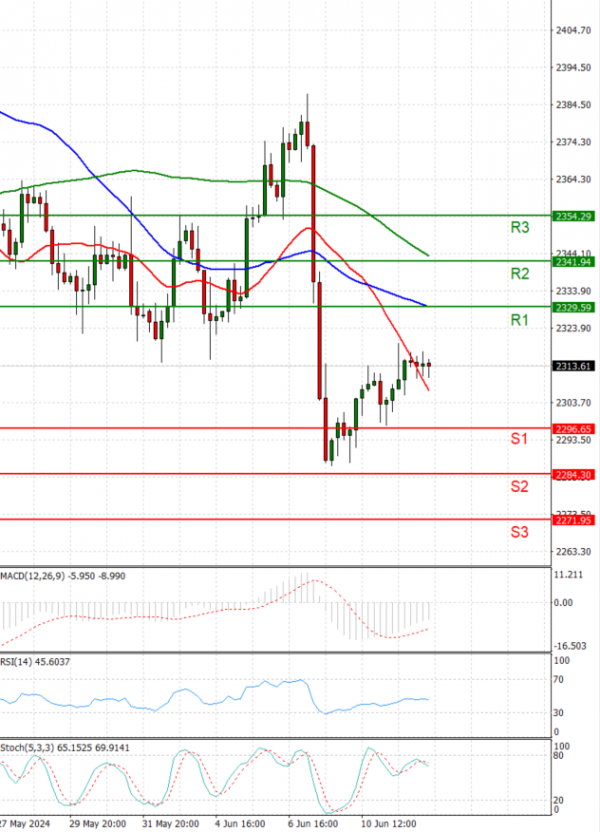600x832 pixels.
Task: Click the 2404.70 price axis value
Action: tap(573, 31)
